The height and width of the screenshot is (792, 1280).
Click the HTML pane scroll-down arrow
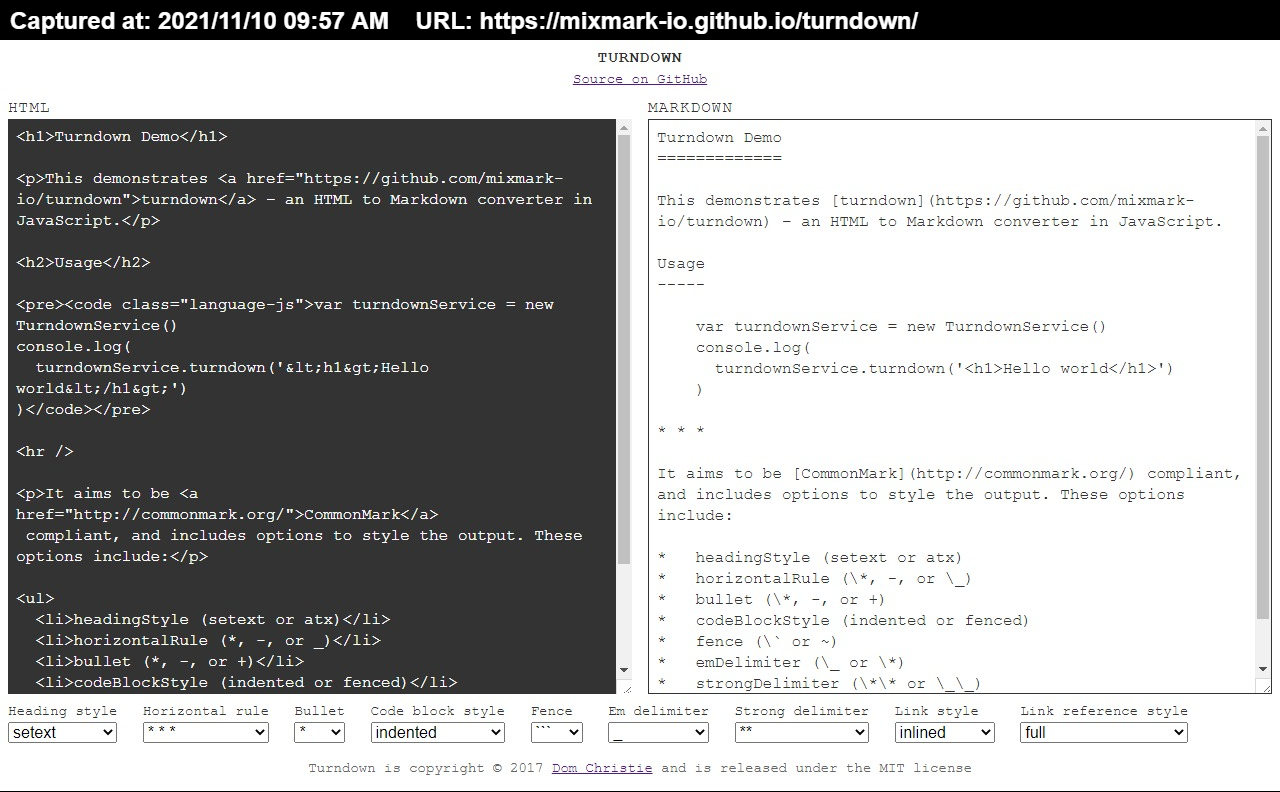click(624, 670)
